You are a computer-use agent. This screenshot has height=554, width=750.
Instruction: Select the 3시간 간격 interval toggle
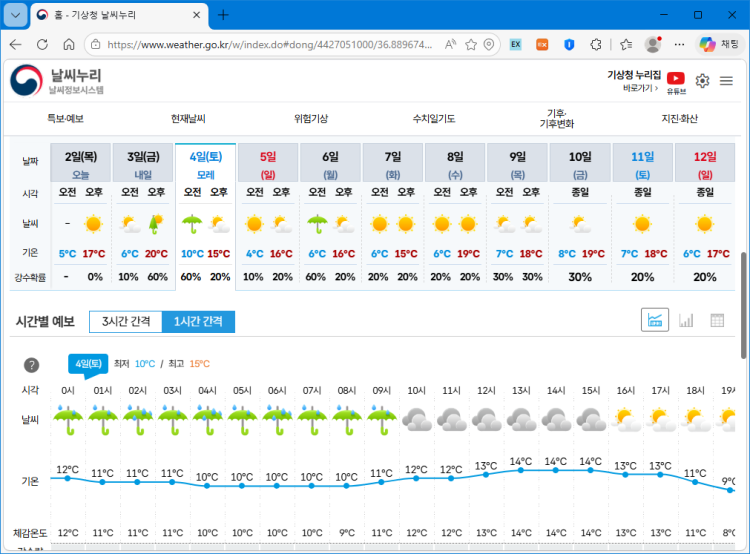click(x=125, y=321)
